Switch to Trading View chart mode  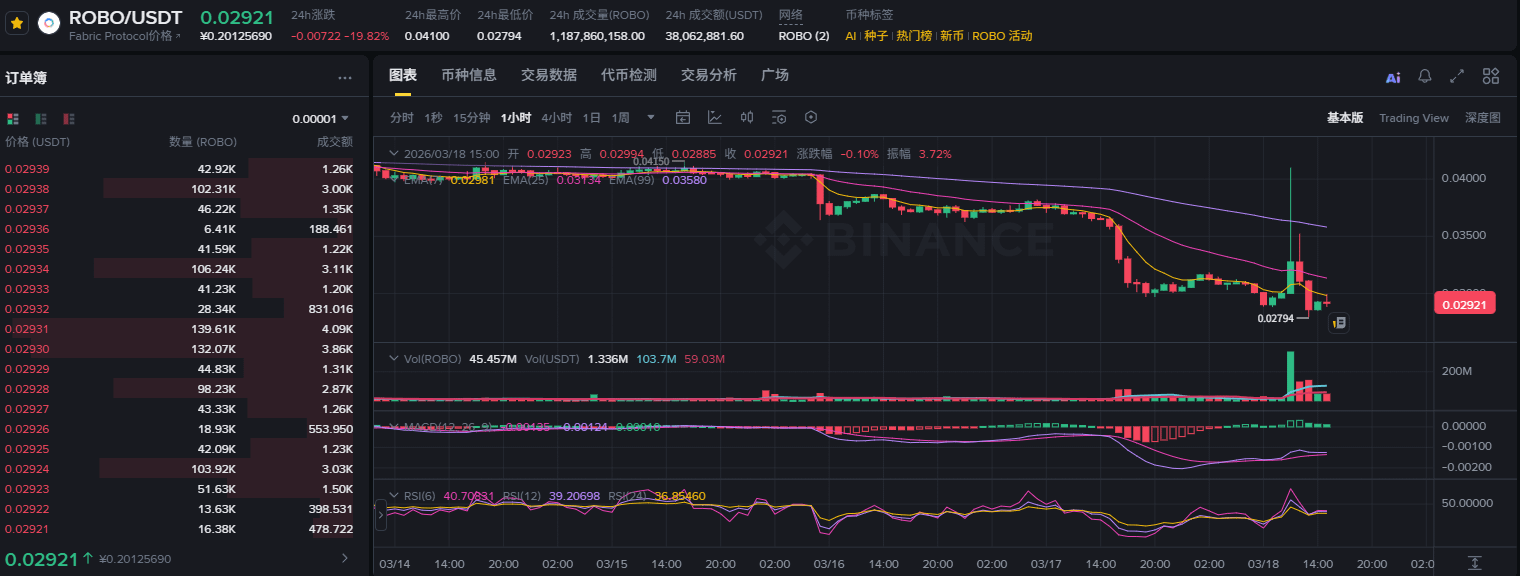point(1414,118)
